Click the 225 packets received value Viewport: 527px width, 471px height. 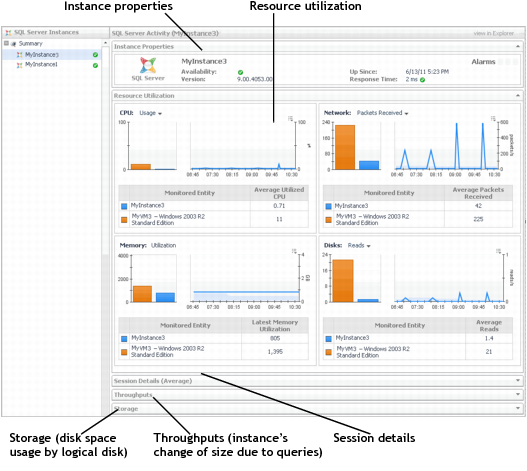tap(478, 219)
